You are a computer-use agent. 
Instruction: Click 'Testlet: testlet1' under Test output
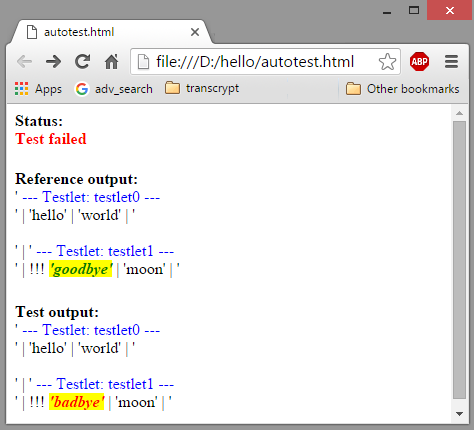point(105,384)
